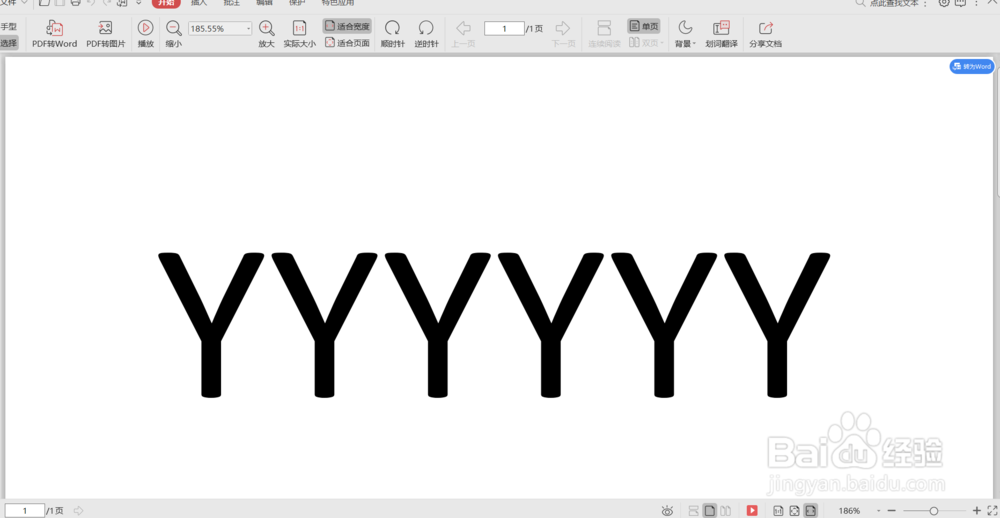Viewport: 1000px width, 518px height.
Task: Click the PDF转图片 conversion icon
Action: tap(106, 28)
